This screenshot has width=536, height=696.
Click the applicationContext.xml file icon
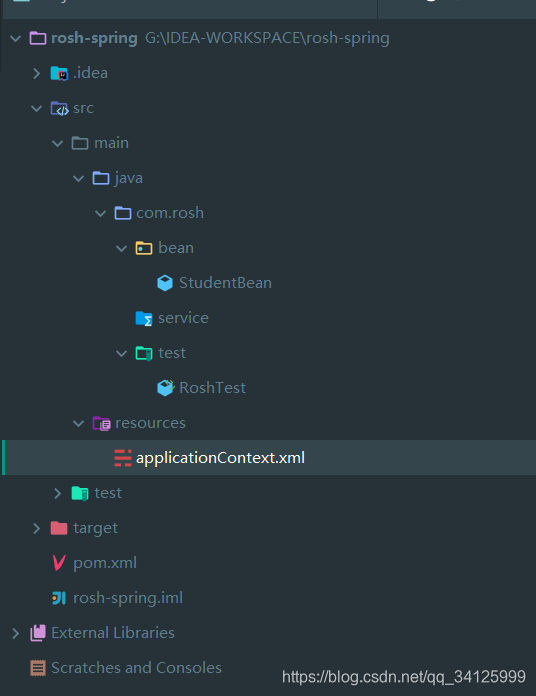tap(123, 458)
